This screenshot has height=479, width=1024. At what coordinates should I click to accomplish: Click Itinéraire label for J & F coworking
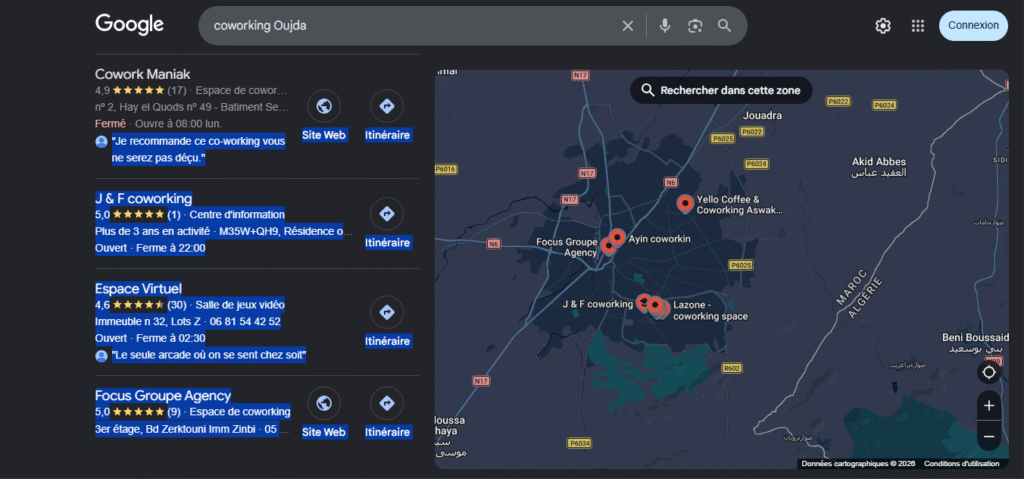tap(388, 242)
